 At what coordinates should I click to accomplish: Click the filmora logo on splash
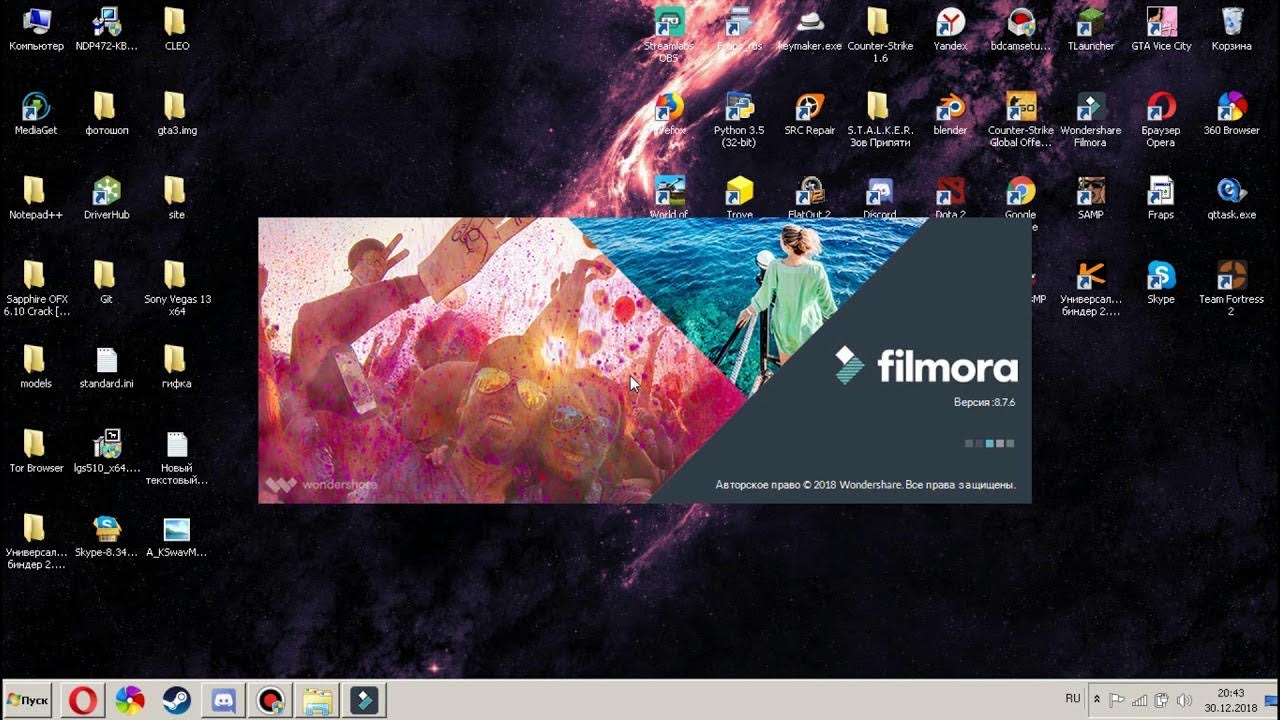[x=927, y=366]
